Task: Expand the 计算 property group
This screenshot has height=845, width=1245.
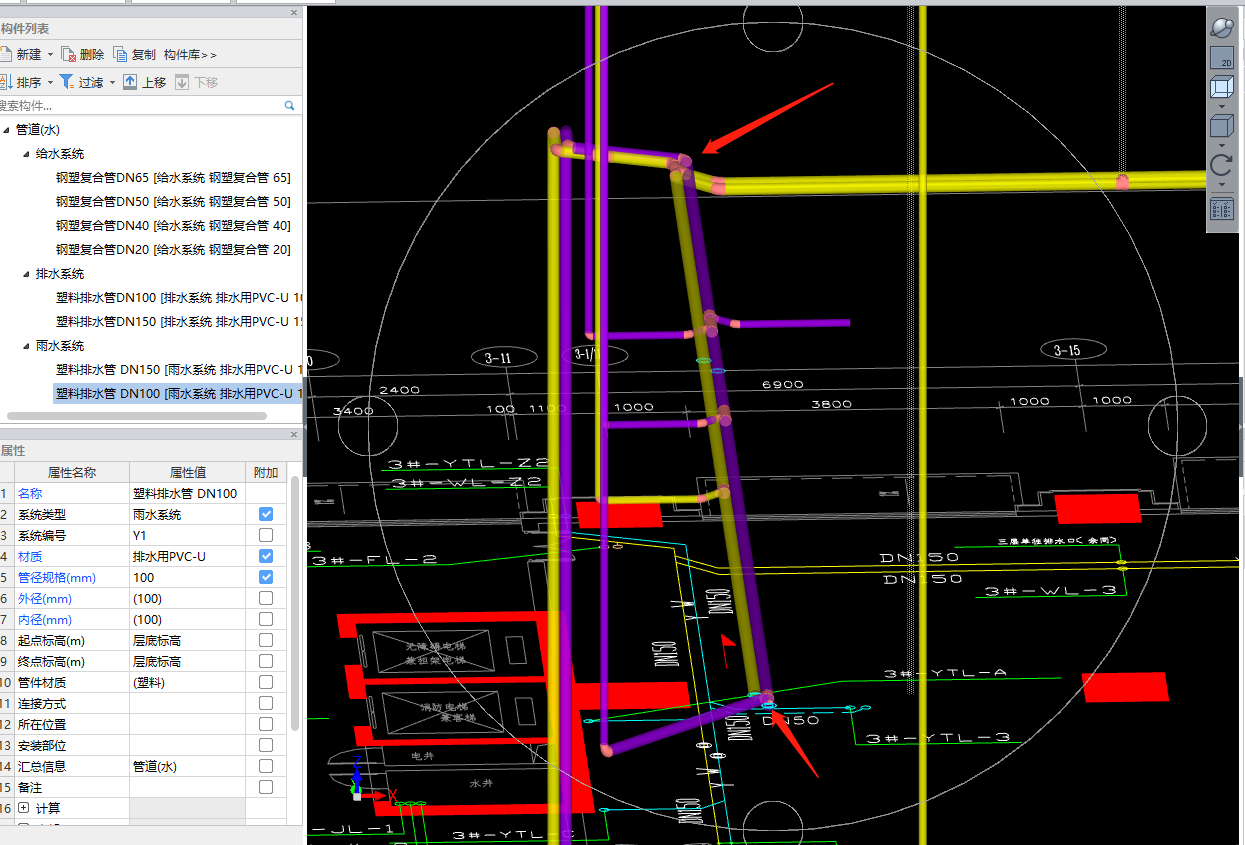Action: click(24, 808)
